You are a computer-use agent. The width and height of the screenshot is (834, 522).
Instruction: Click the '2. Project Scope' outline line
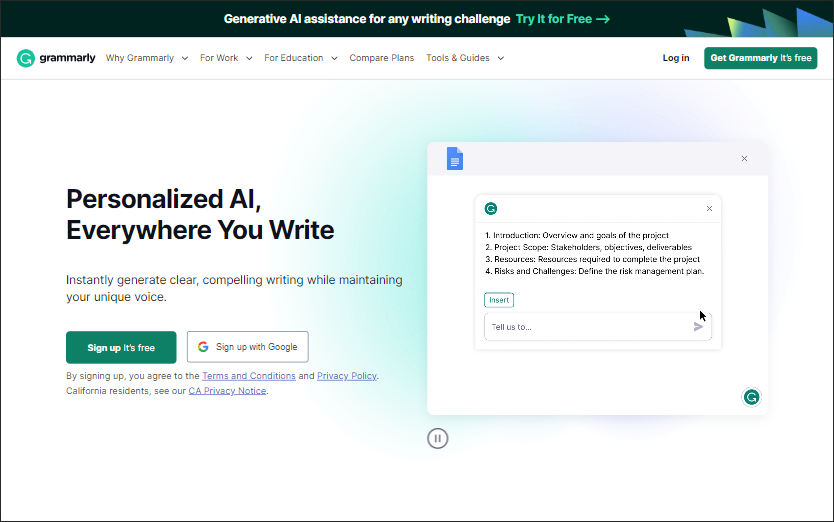pyautogui.click(x=588, y=247)
